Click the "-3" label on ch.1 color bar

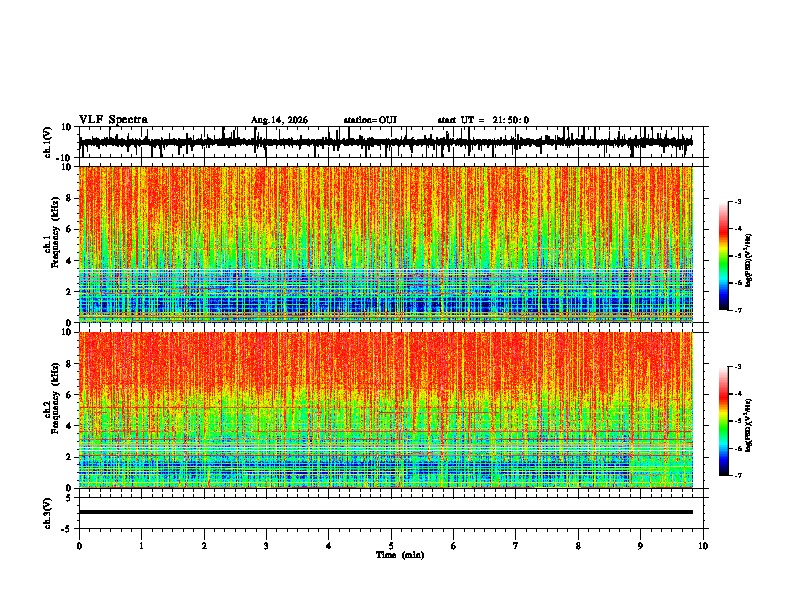(737, 202)
